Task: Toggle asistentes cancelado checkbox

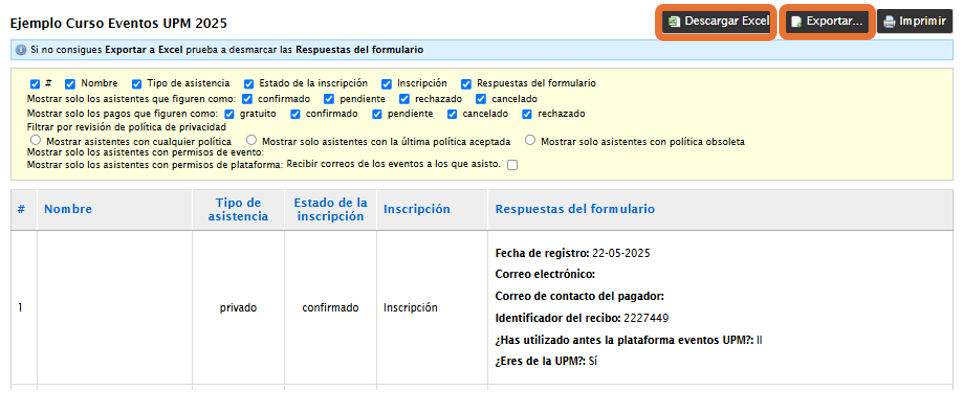Action: pyautogui.click(x=481, y=99)
